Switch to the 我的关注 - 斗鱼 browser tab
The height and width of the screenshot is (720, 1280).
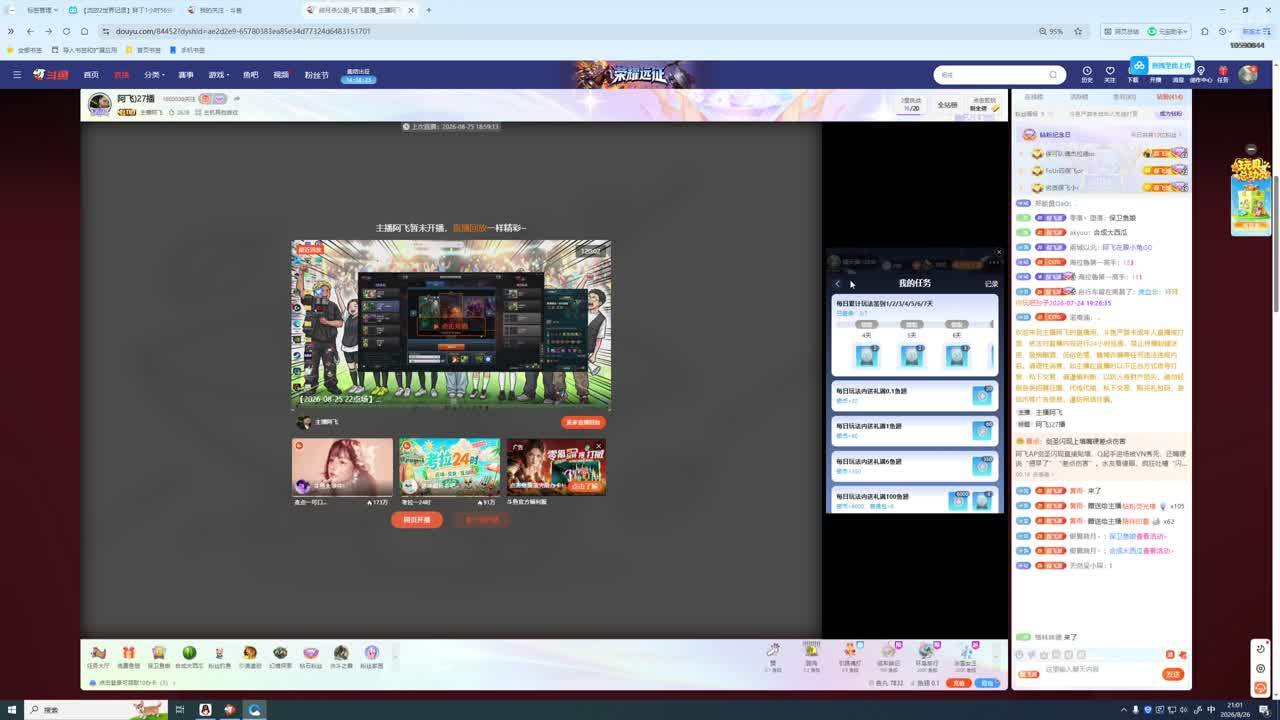(x=238, y=10)
